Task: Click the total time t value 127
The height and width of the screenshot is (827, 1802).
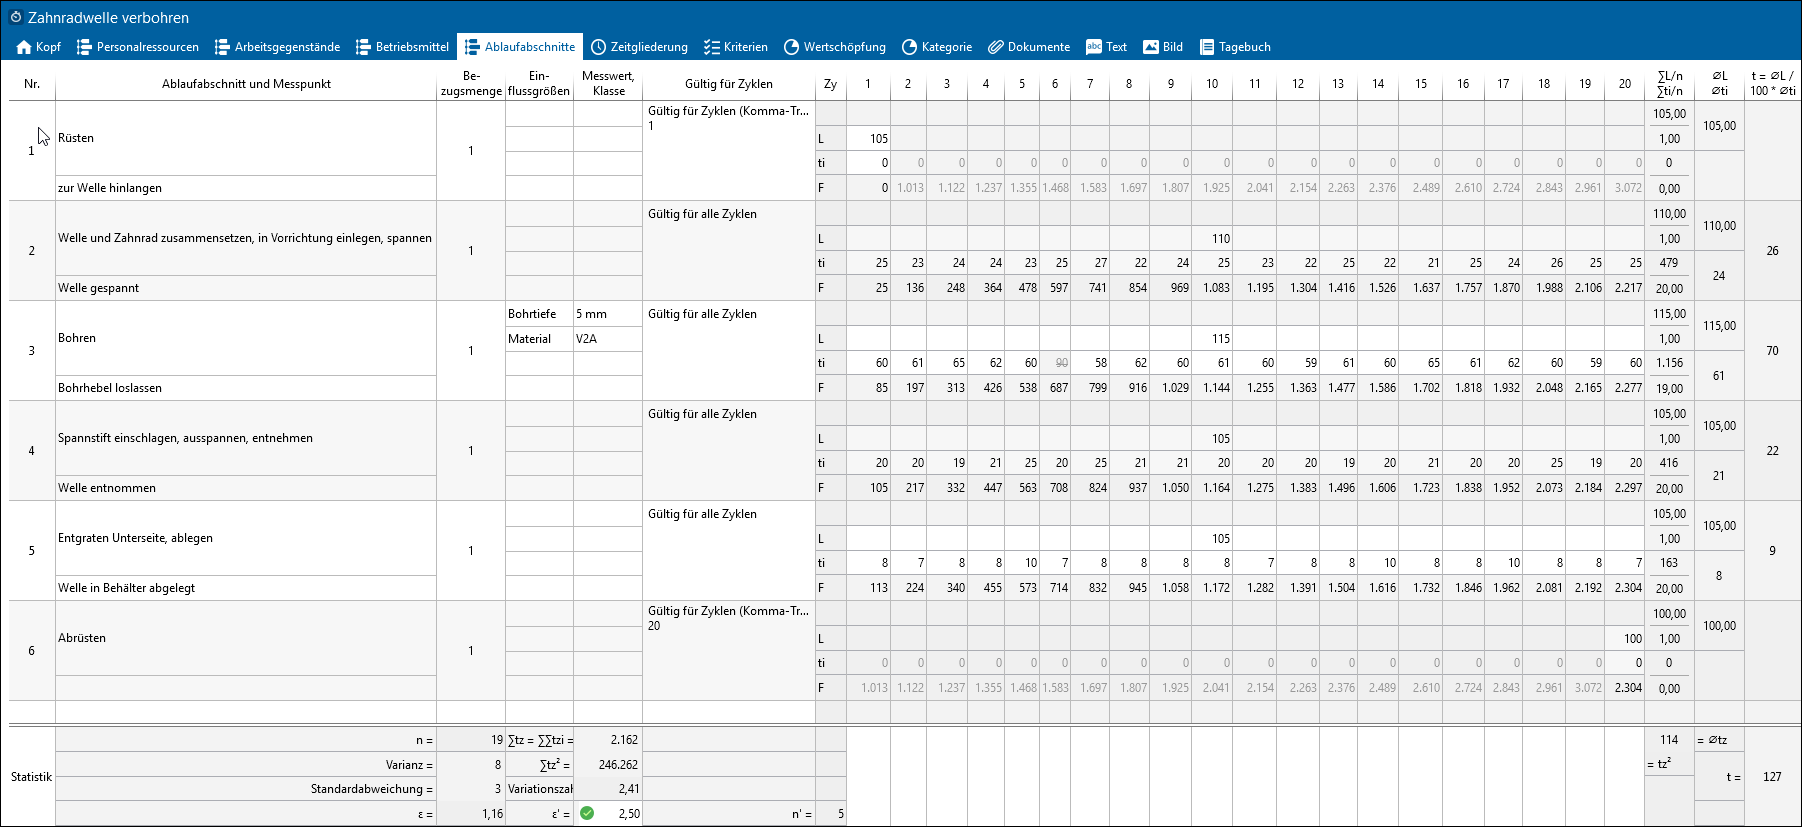Action: click(x=1772, y=777)
